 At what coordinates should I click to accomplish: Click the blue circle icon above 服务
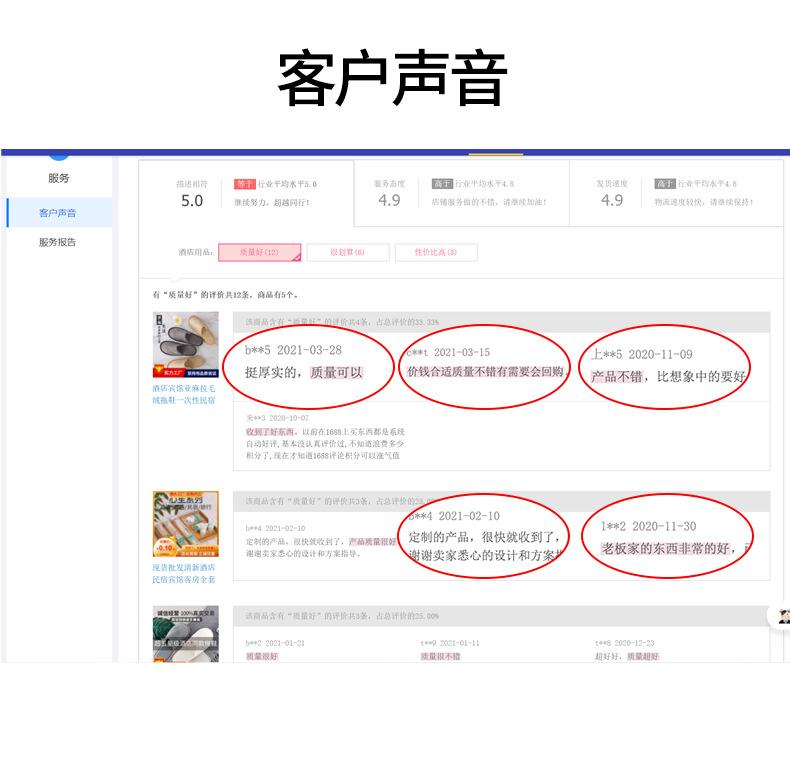pyautogui.click(x=59, y=153)
